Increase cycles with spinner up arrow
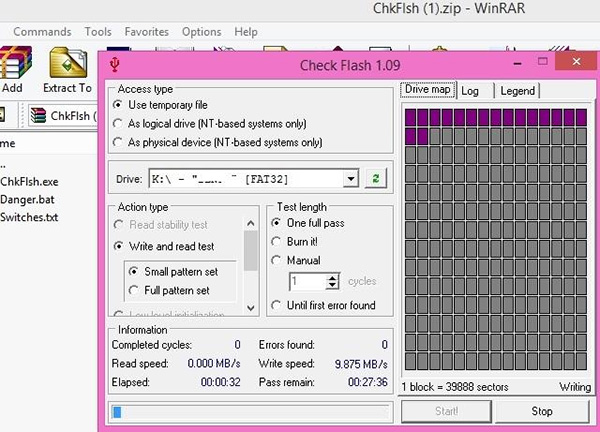 tap(333, 278)
